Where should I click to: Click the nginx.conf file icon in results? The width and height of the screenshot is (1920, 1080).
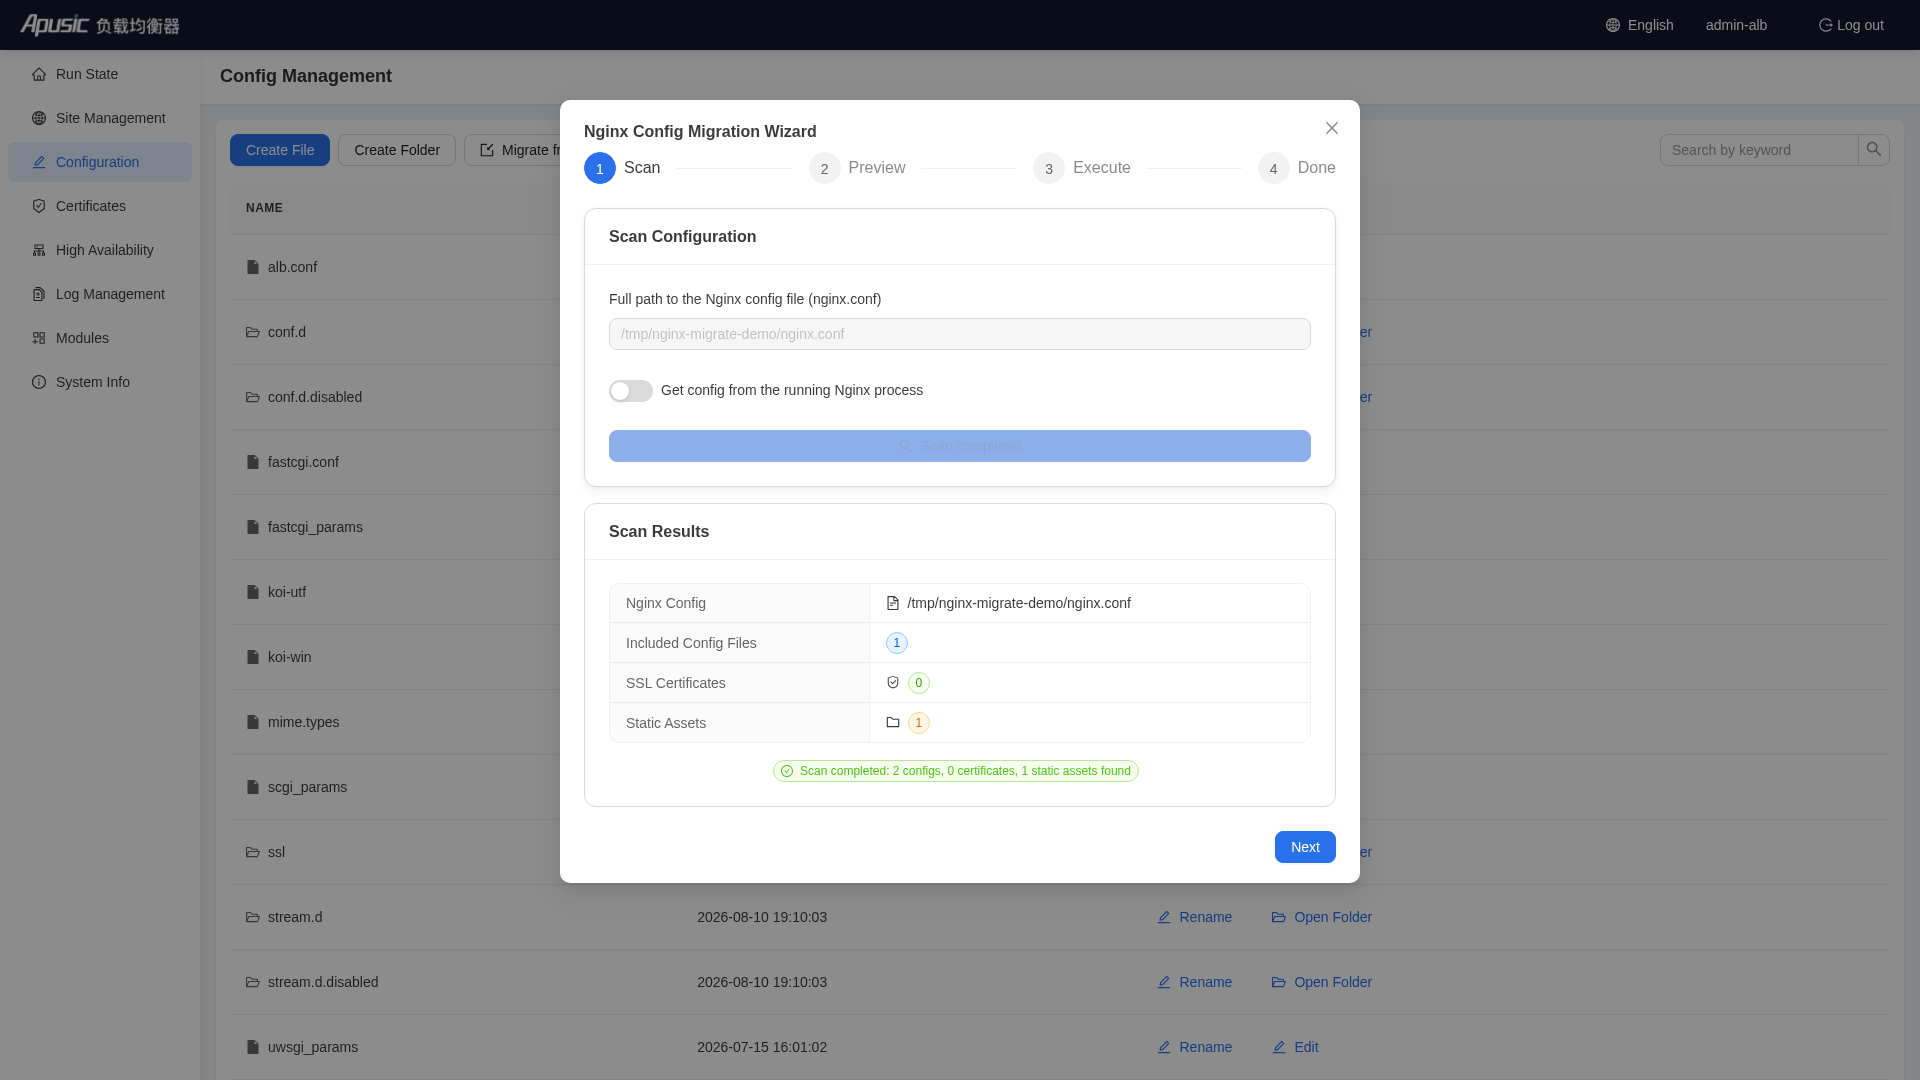(893, 603)
